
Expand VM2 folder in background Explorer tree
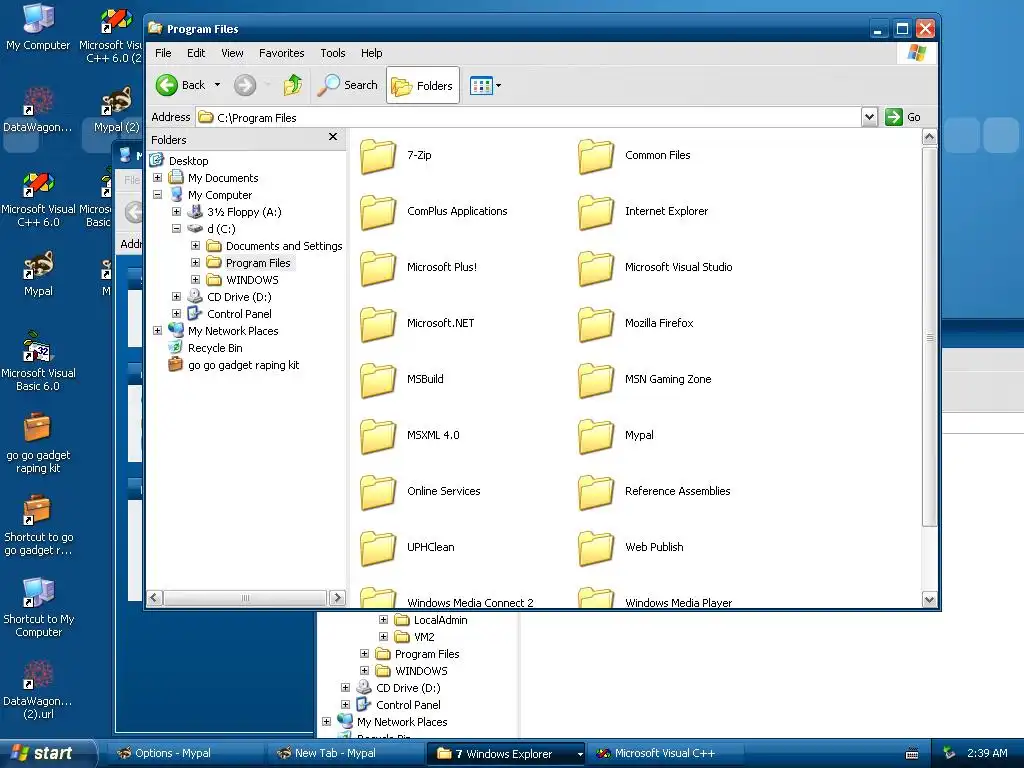pyautogui.click(x=383, y=637)
